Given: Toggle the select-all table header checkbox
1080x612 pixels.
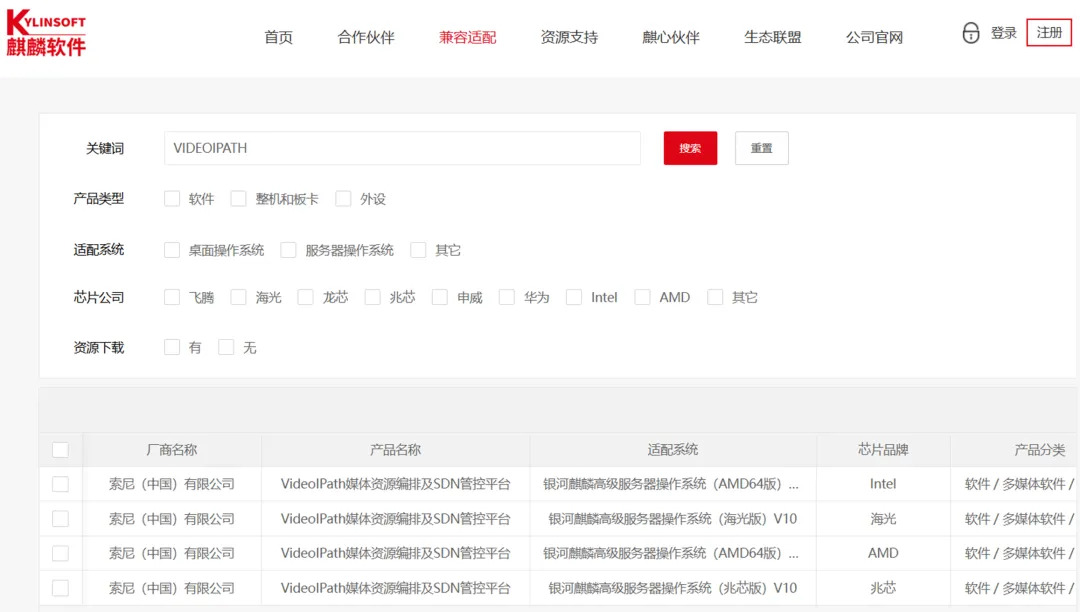Looking at the screenshot, I should pos(61,450).
